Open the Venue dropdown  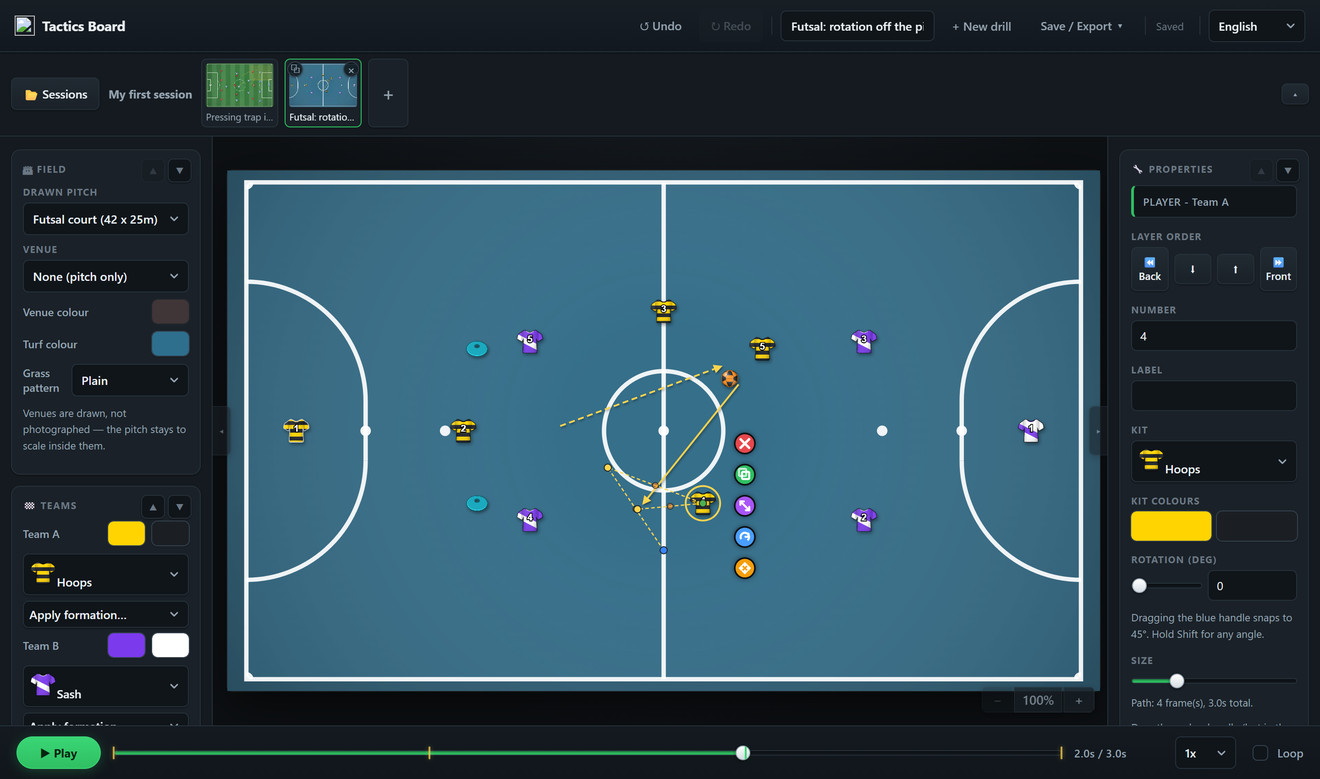pyautogui.click(x=105, y=276)
